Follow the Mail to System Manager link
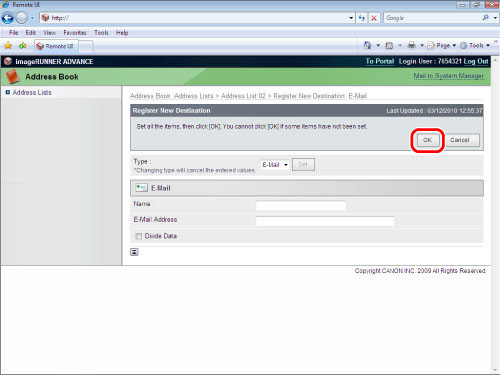 click(448, 76)
